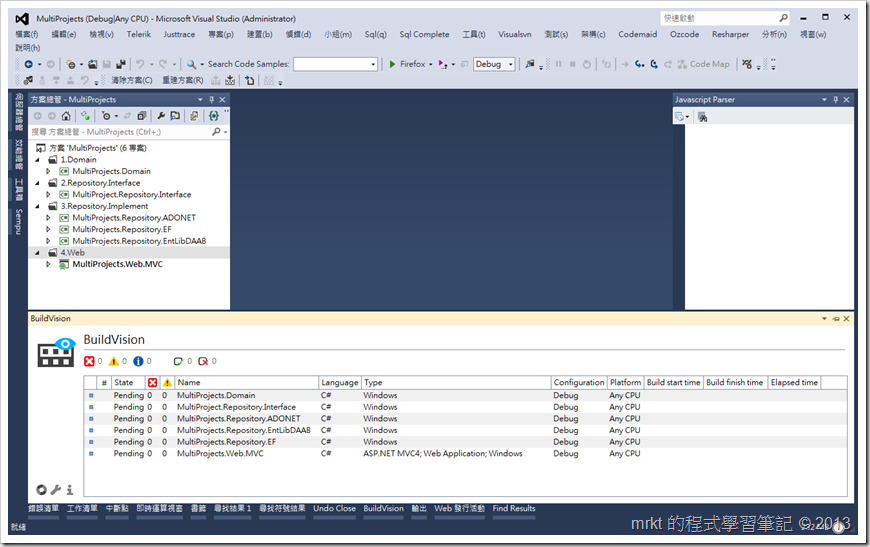The image size is (870, 547).
Task: Collapse the 1.Domain solution folder
Action: 38,160
